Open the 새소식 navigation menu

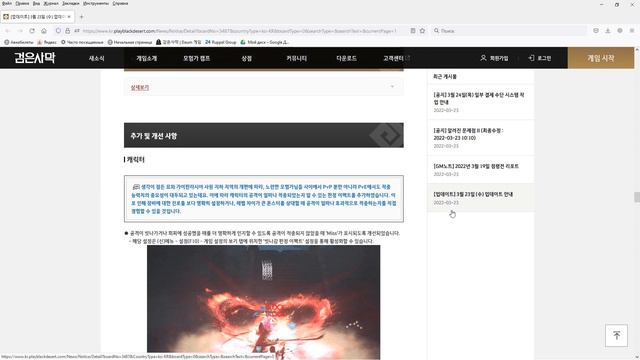[x=97, y=58]
